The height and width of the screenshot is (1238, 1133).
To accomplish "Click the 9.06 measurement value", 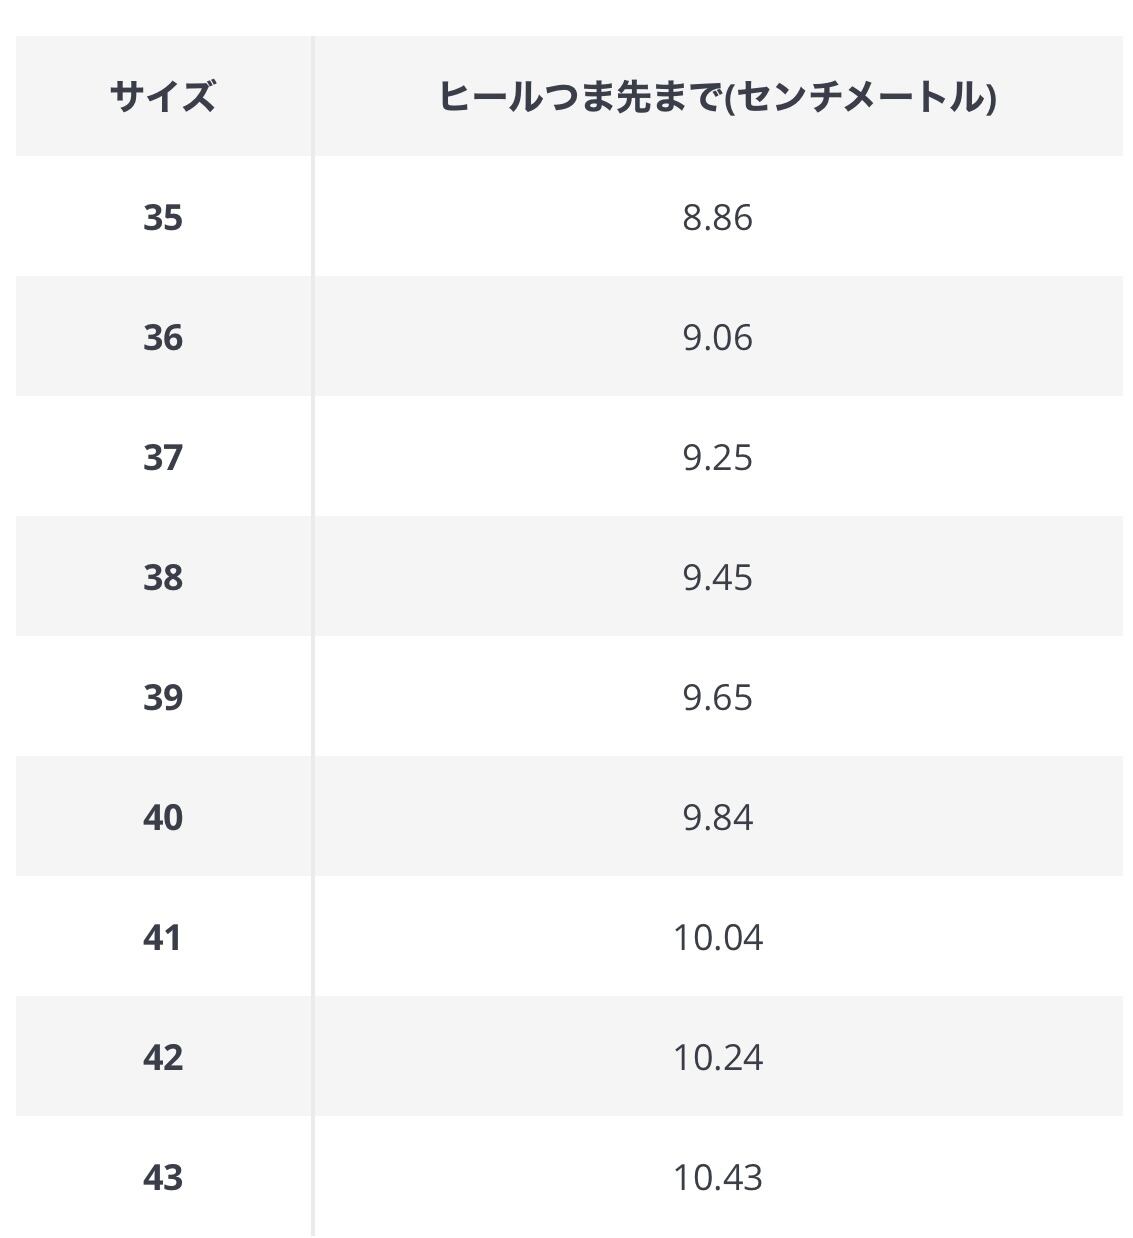I will [x=717, y=337].
